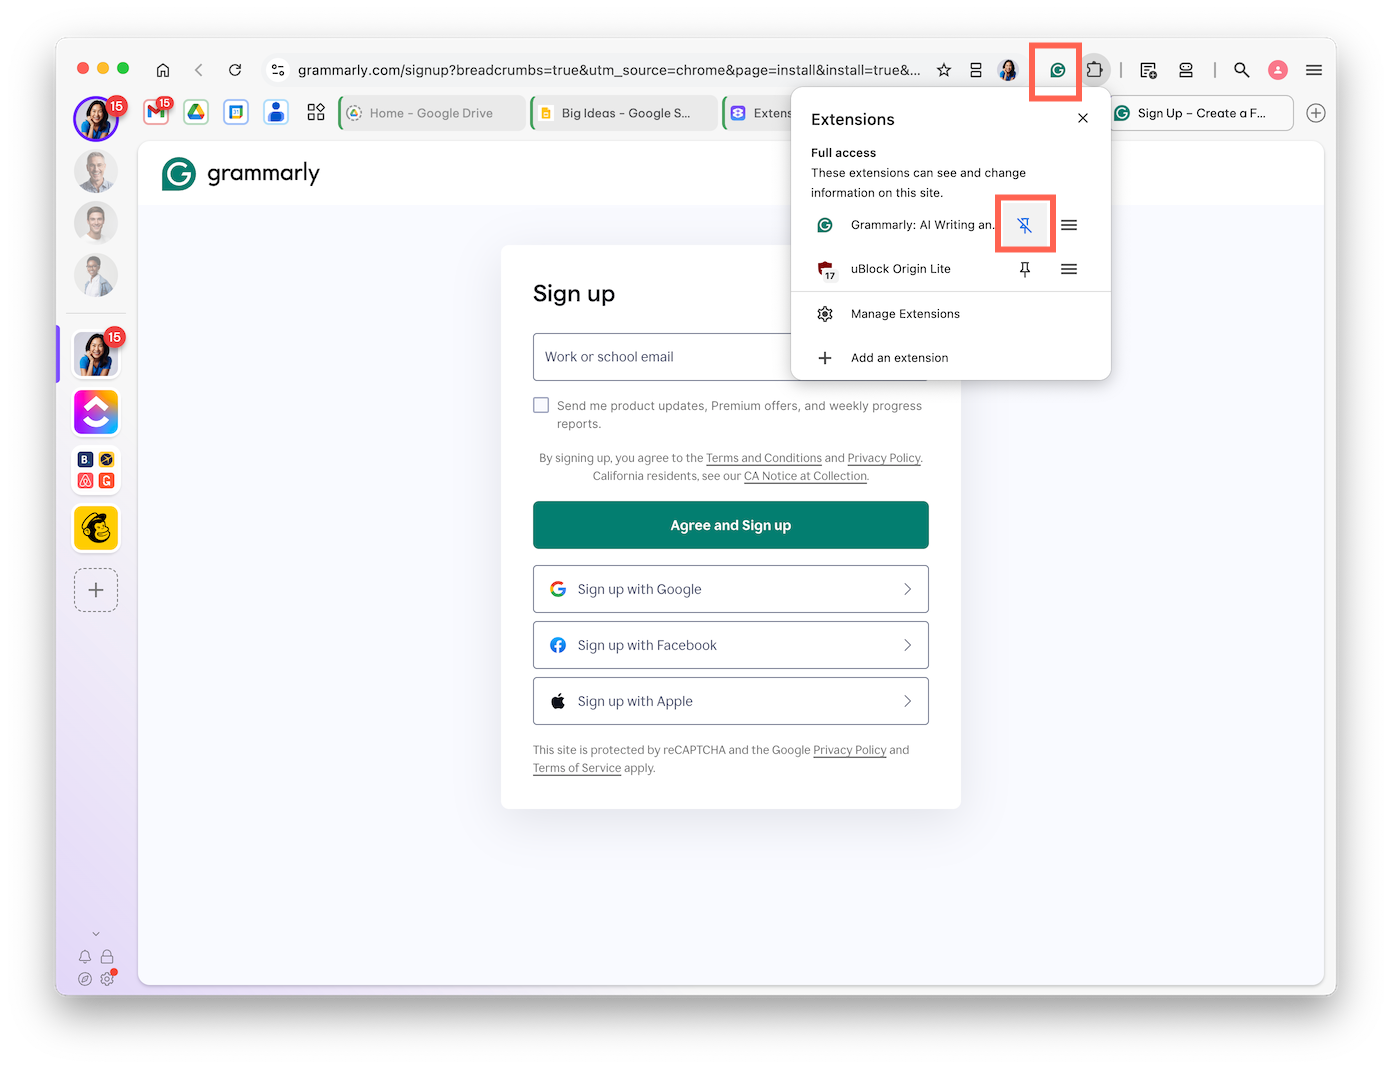Open Google Privacy Policy link under reCAPTCHA
This screenshot has height=1069, width=1392.
(850, 750)
